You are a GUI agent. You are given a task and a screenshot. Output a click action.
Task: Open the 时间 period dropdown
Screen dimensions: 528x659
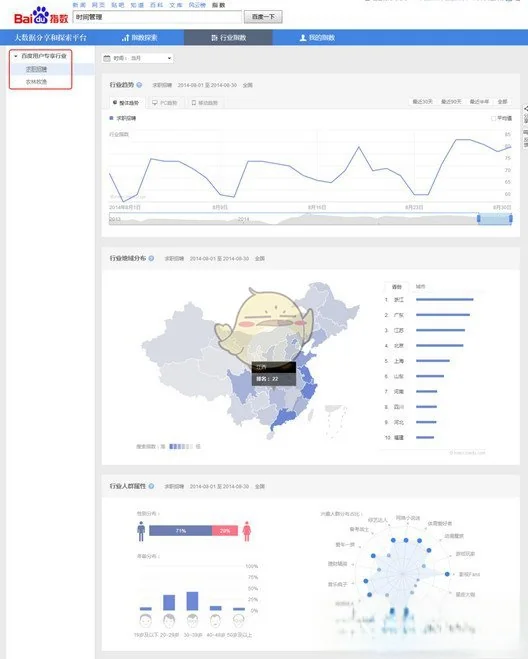click(138, 58)
